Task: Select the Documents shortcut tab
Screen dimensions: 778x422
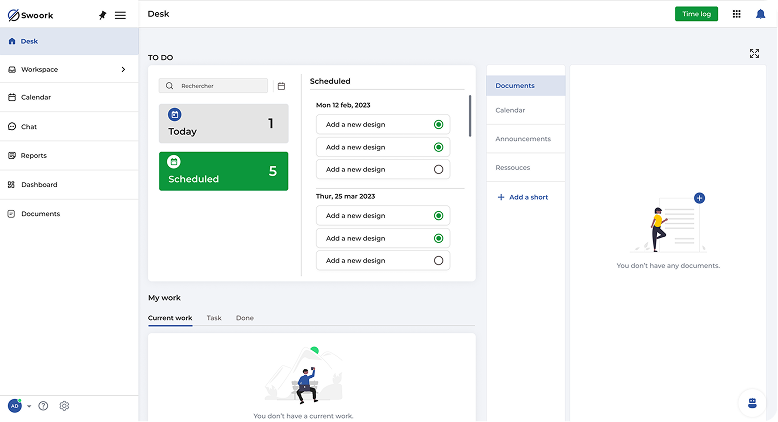Action: pyautogui.click(x=525, y=85)
